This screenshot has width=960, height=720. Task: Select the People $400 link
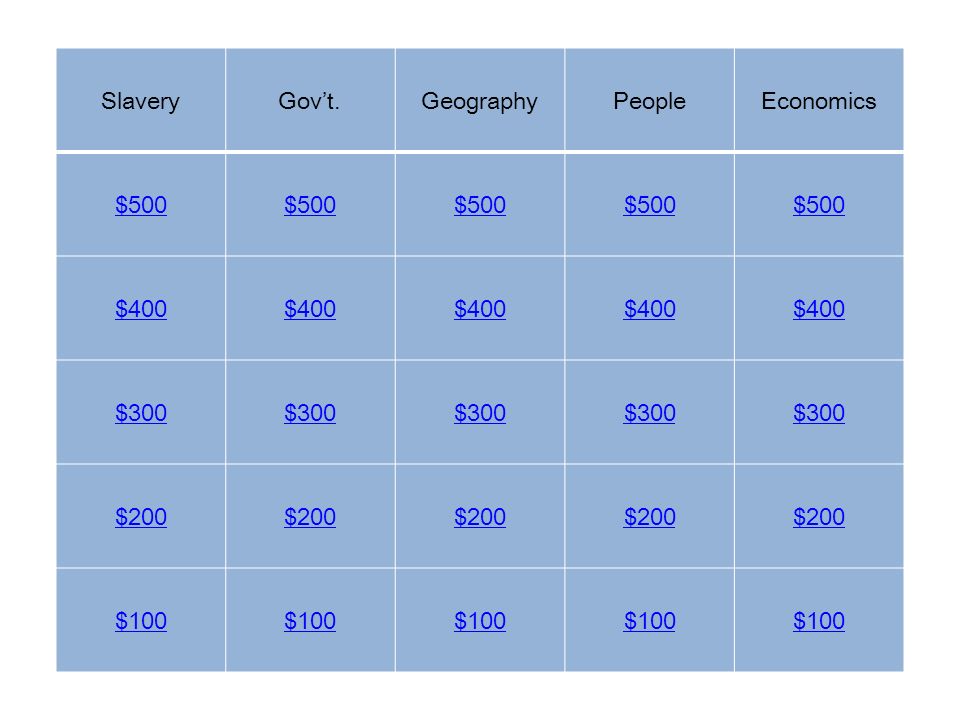coord(650,309)
